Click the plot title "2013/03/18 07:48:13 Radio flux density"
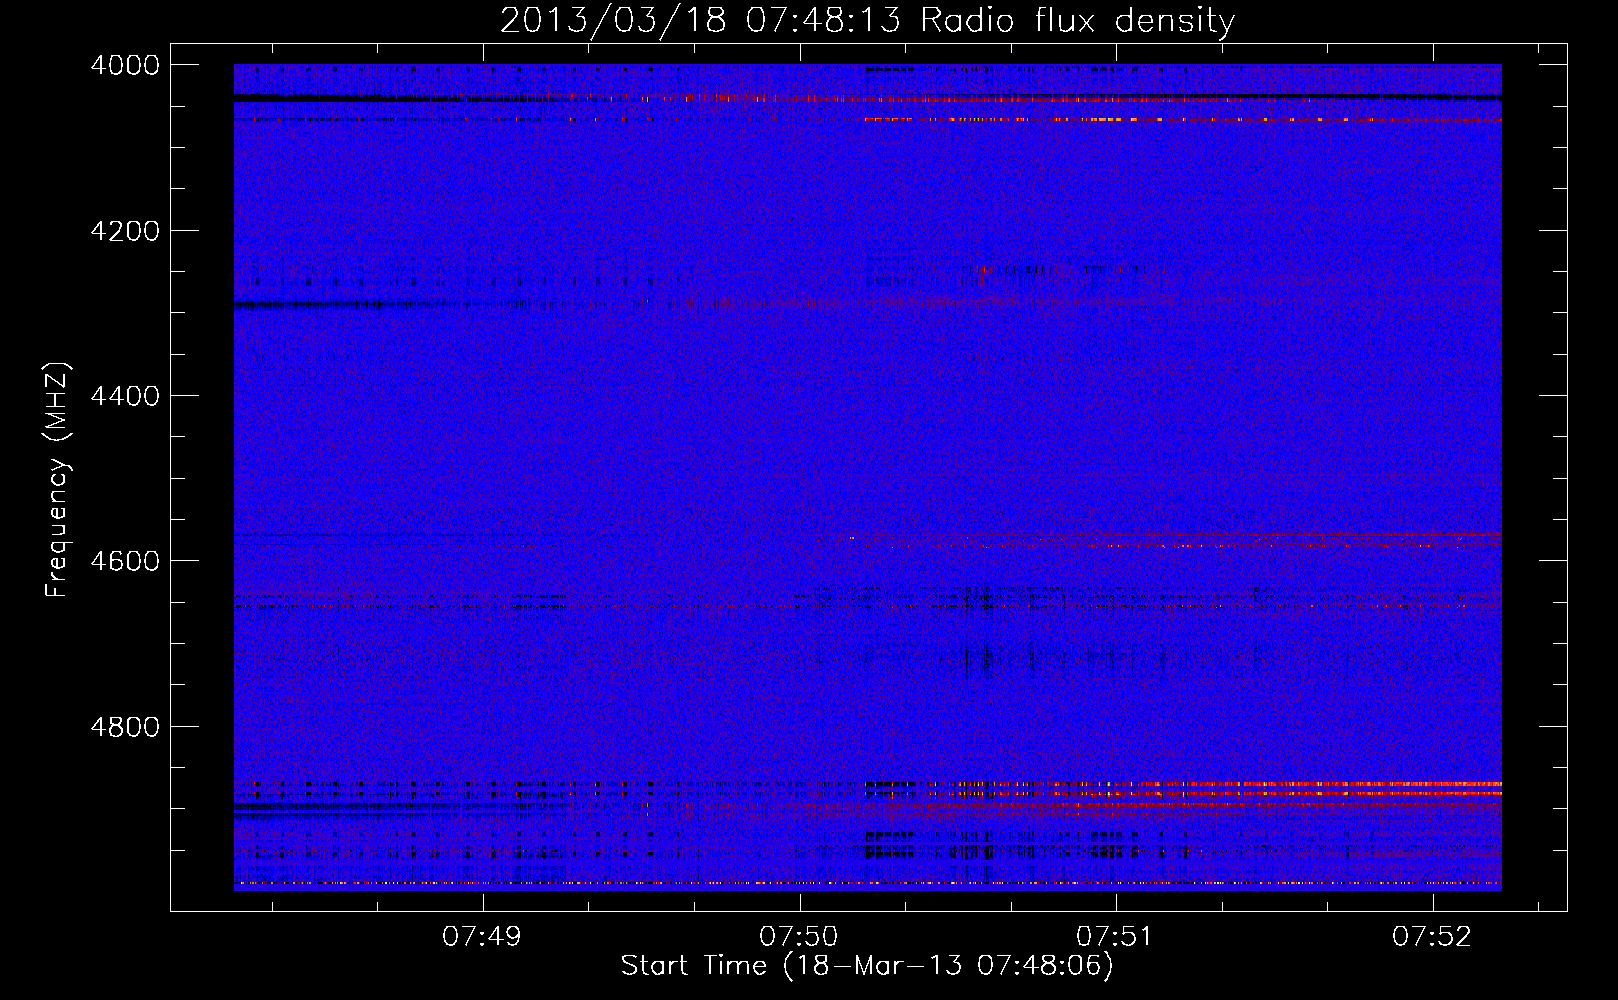This screenshot has height=1000, width=1618. tap(867, 21)
